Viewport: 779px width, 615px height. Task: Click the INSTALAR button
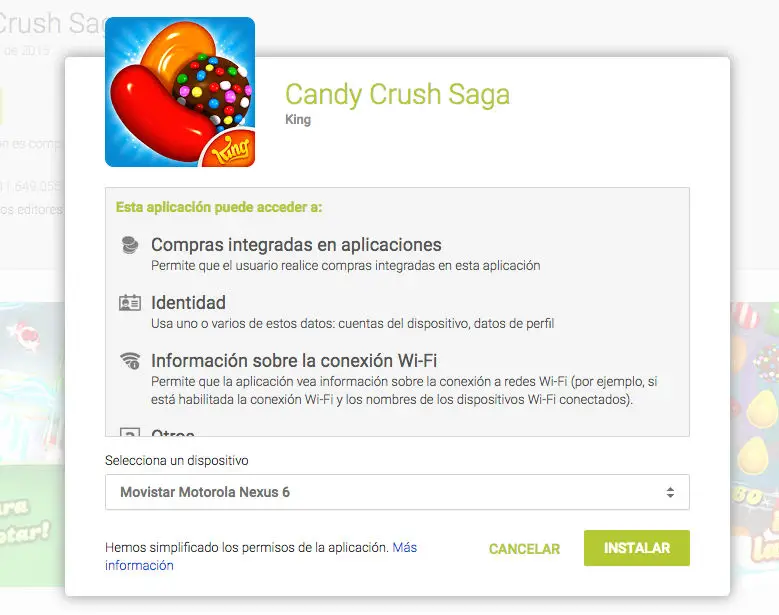tap(637, 548)
